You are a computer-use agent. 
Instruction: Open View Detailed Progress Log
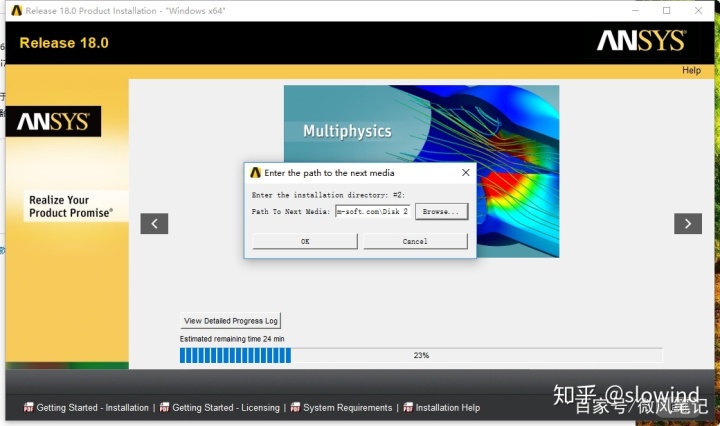[x=231, y=320]
